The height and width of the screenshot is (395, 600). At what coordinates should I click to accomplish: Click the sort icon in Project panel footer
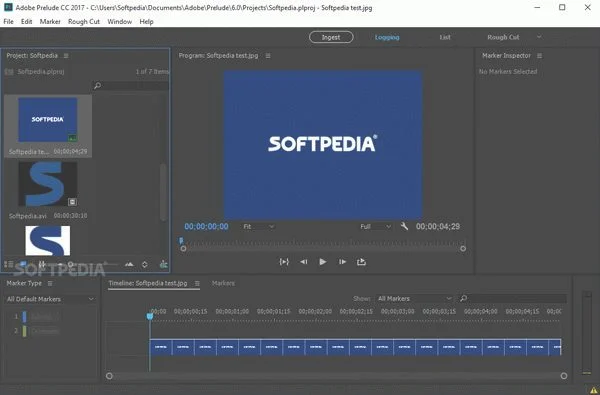[145, 264]
